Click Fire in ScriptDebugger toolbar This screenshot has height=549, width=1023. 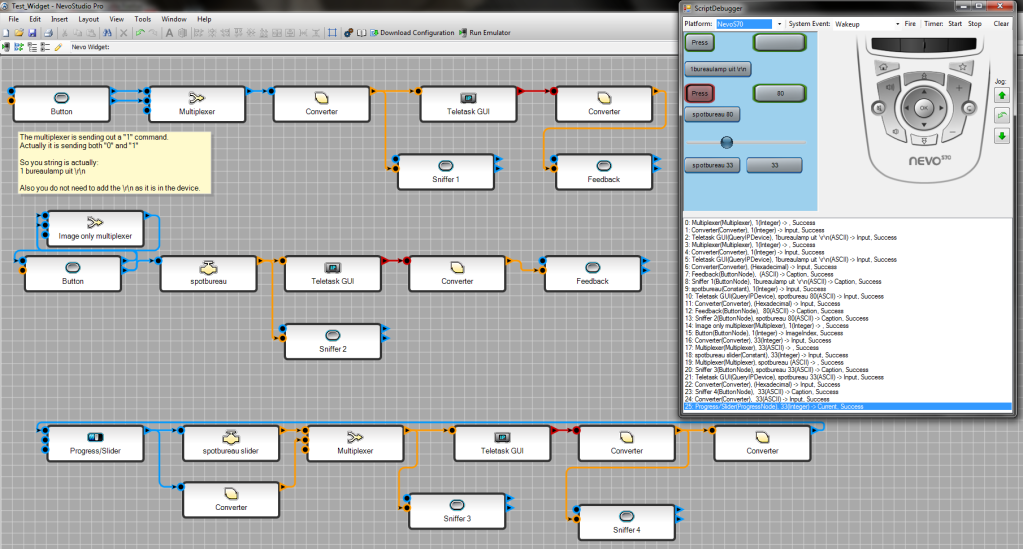pyautogui.click(x=910, y=24)
